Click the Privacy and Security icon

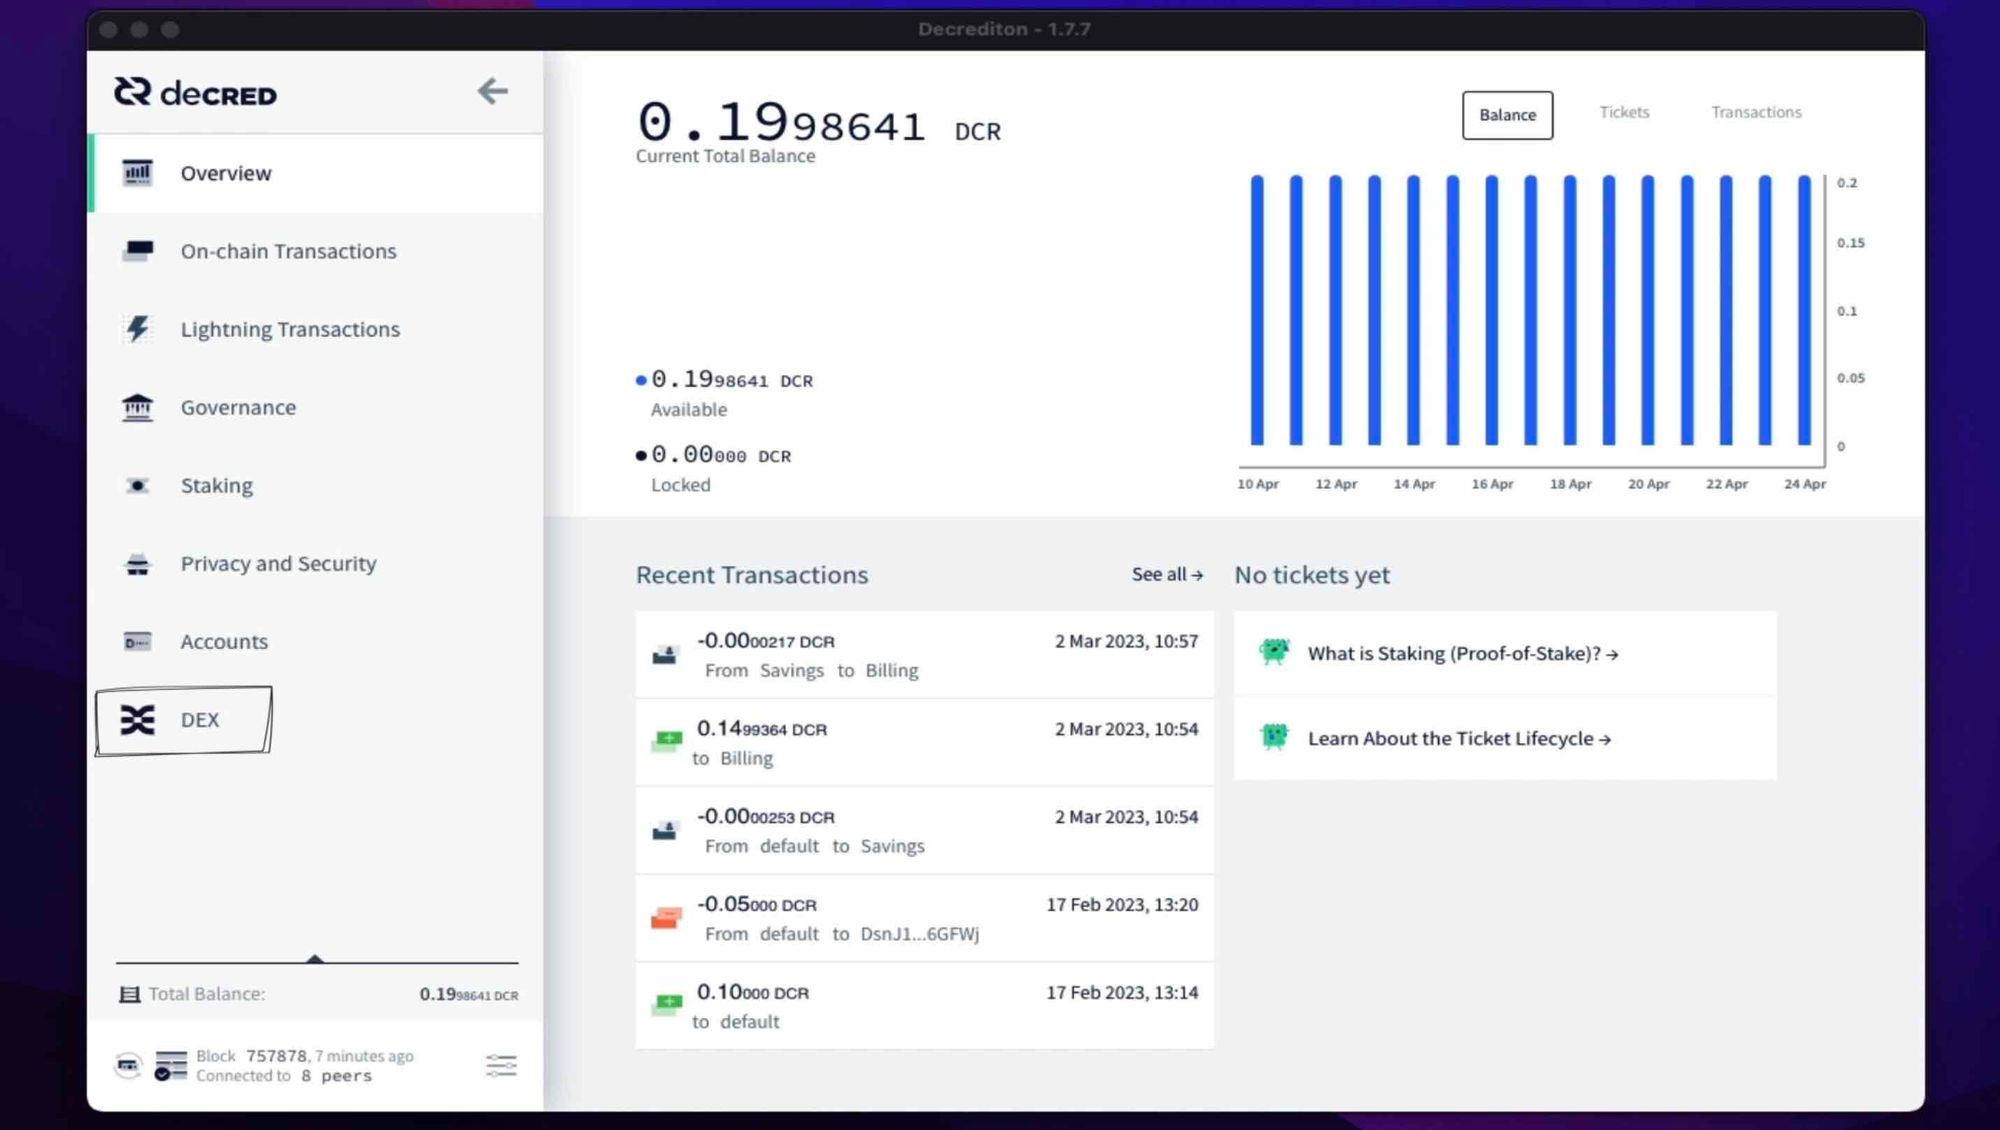coord(137,564)
